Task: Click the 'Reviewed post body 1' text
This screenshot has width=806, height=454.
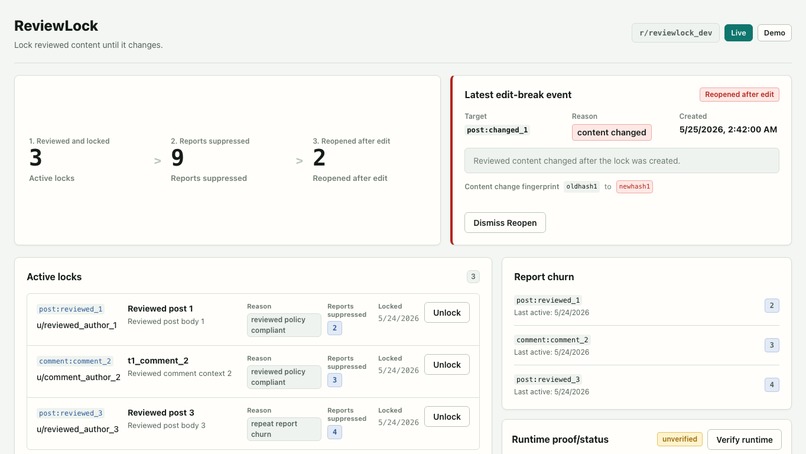Action: pos(166,321)
